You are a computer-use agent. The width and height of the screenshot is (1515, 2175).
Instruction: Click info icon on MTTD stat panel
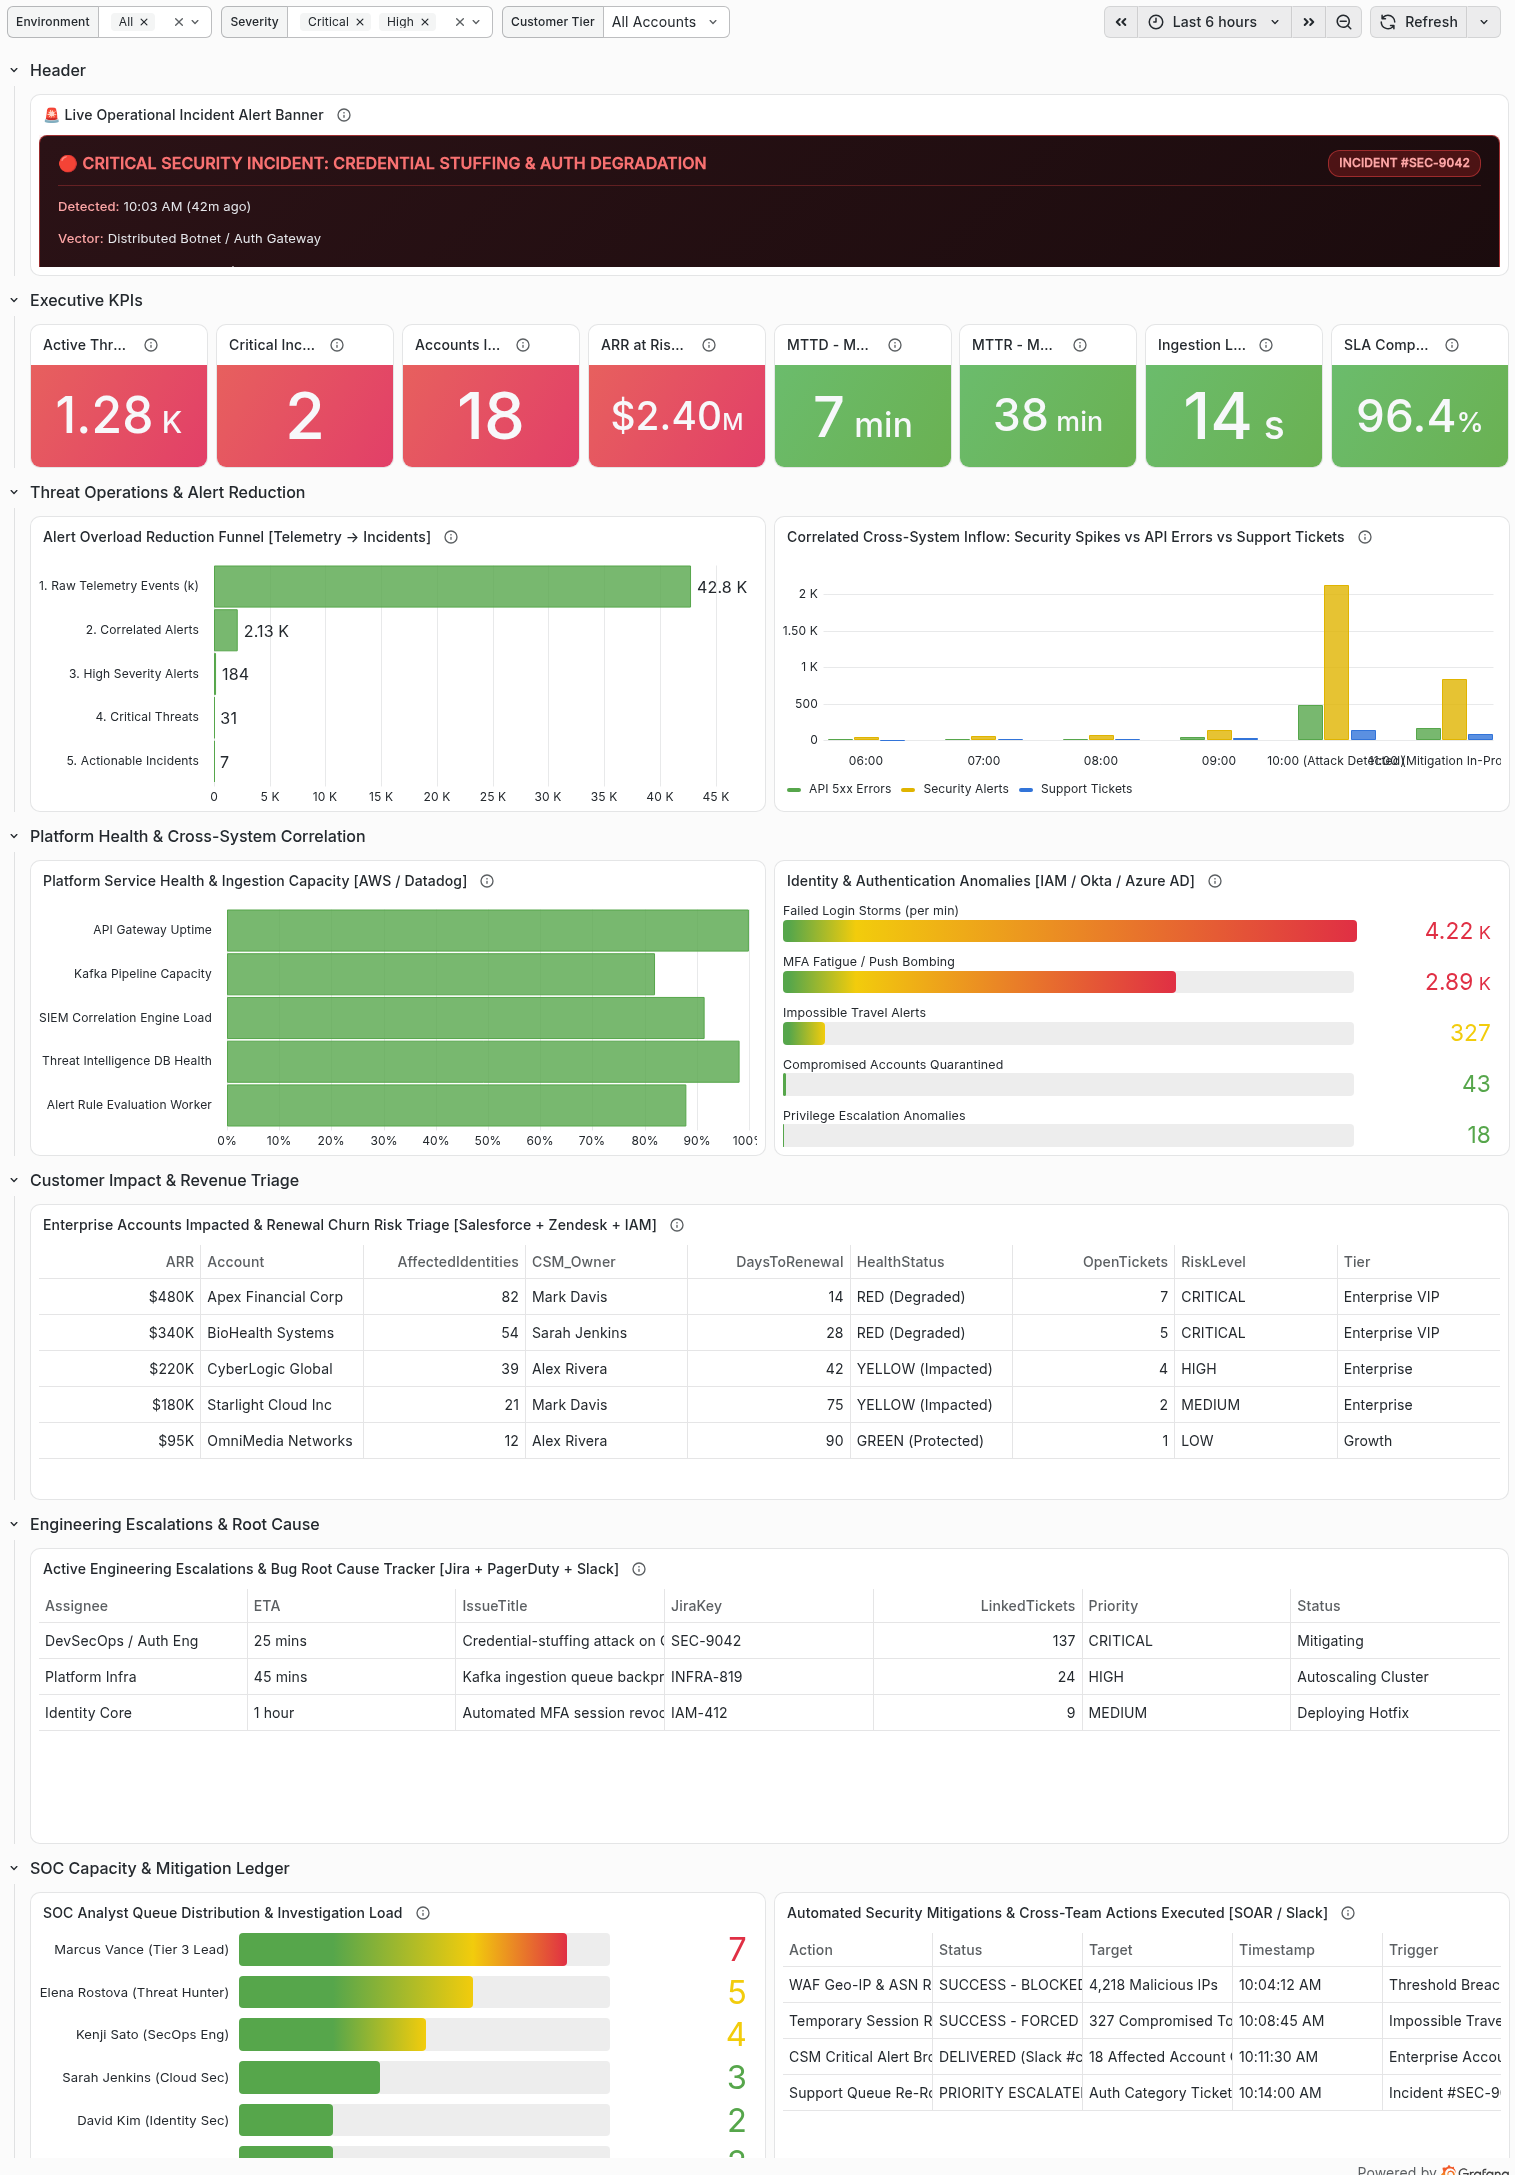tap(895, 345)
